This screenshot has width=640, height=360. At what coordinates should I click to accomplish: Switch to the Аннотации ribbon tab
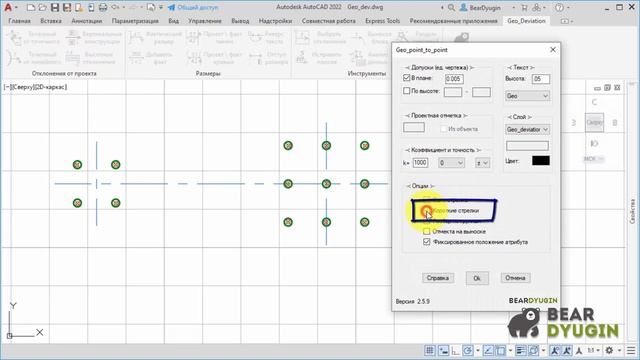(x=87, y=21)
